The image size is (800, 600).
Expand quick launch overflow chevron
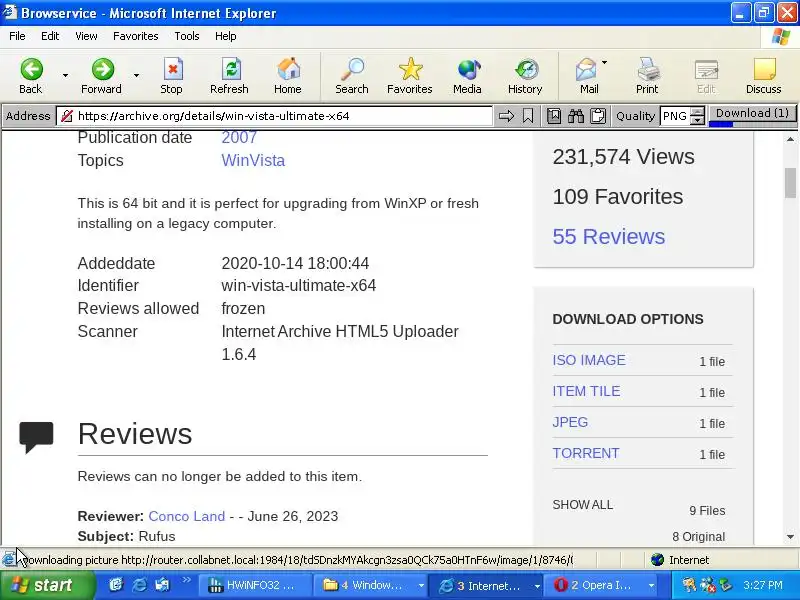(187, 580)
